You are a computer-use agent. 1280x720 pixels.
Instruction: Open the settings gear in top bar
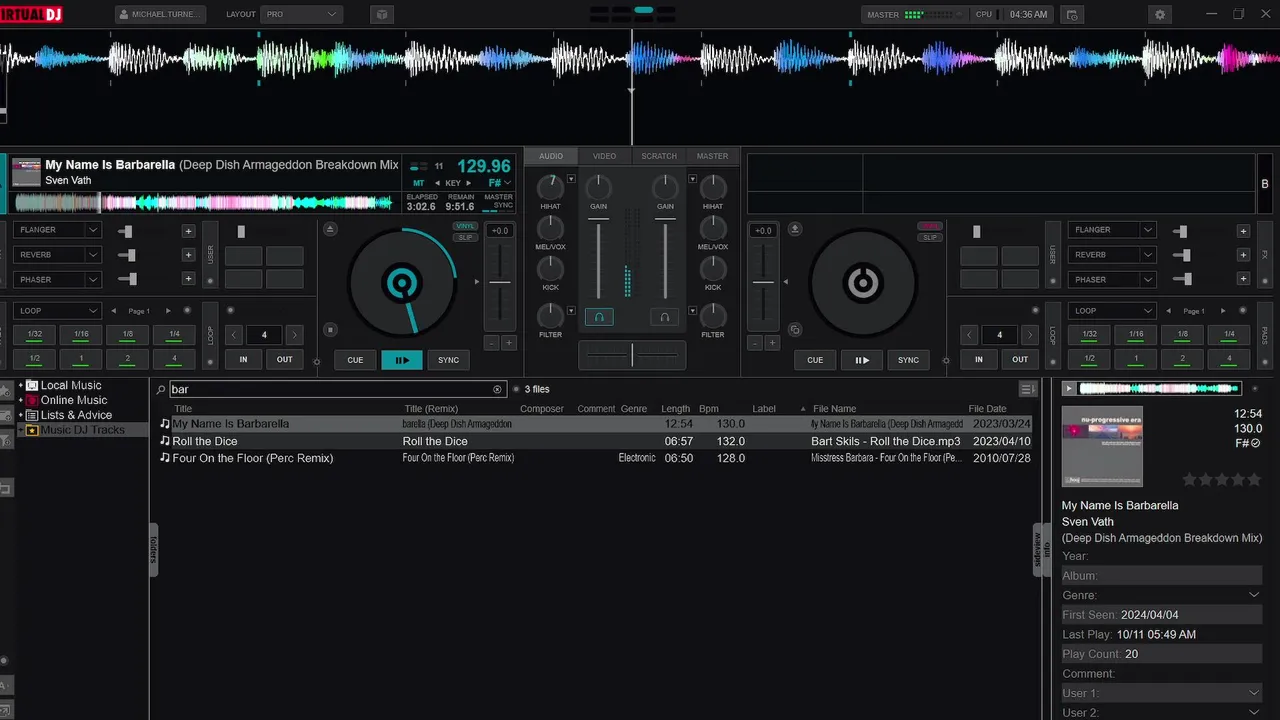click(1160, 15)
